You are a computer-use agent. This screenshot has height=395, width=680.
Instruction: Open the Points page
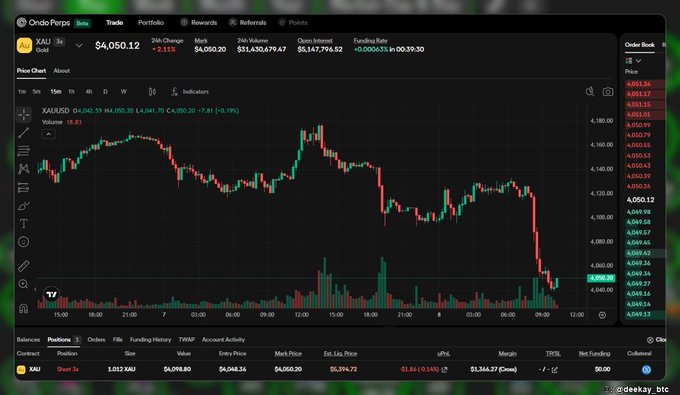293,23
